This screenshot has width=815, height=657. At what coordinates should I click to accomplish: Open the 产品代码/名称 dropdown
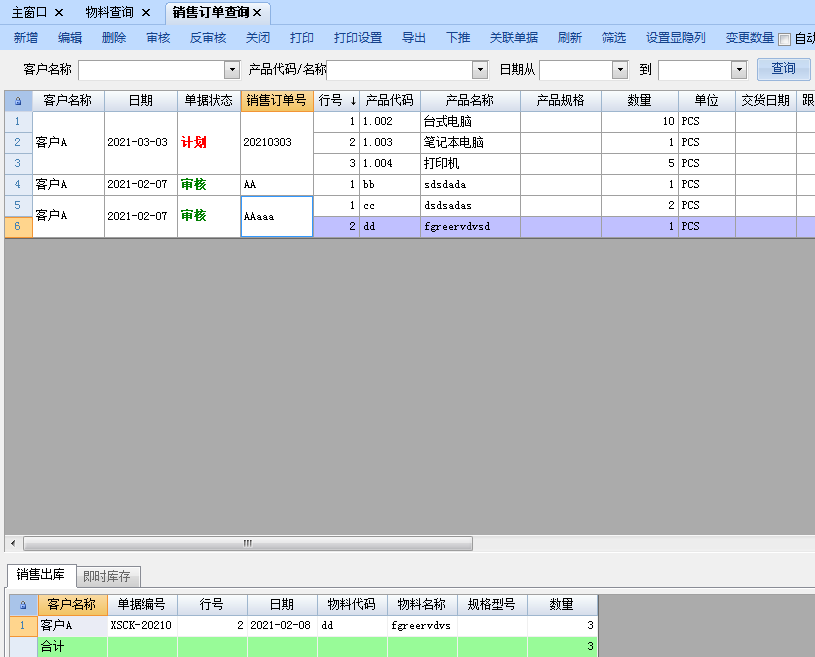(479, 70)
